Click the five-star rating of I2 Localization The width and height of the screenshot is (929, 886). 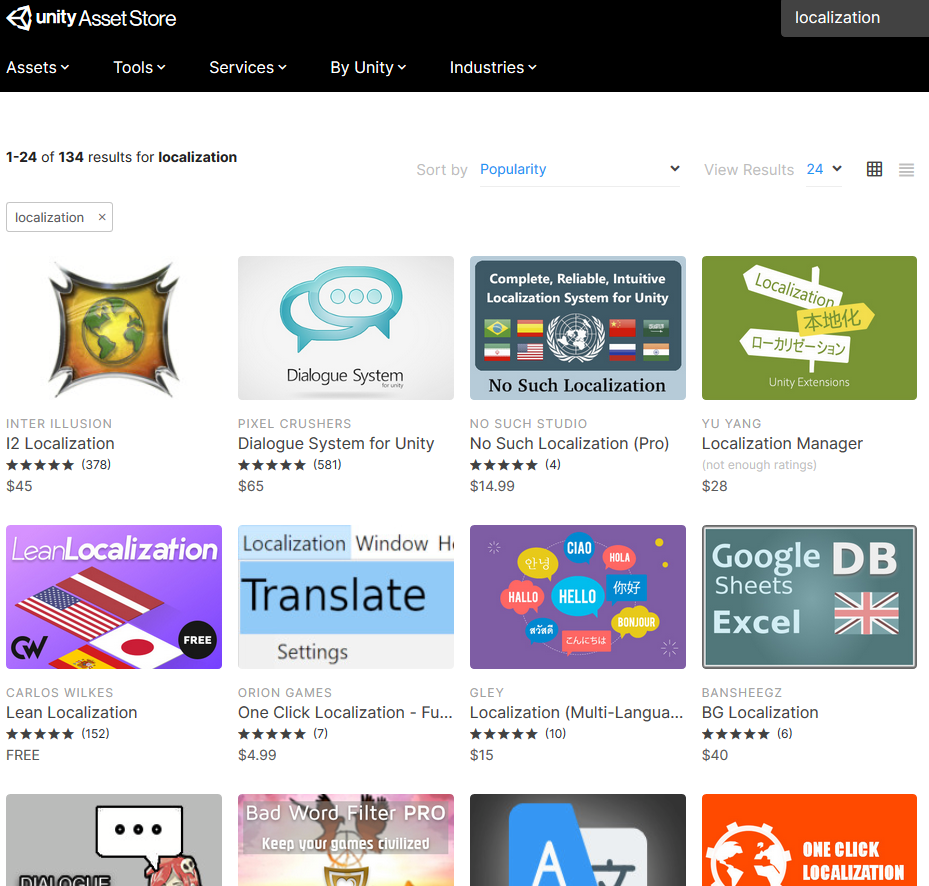39,464
